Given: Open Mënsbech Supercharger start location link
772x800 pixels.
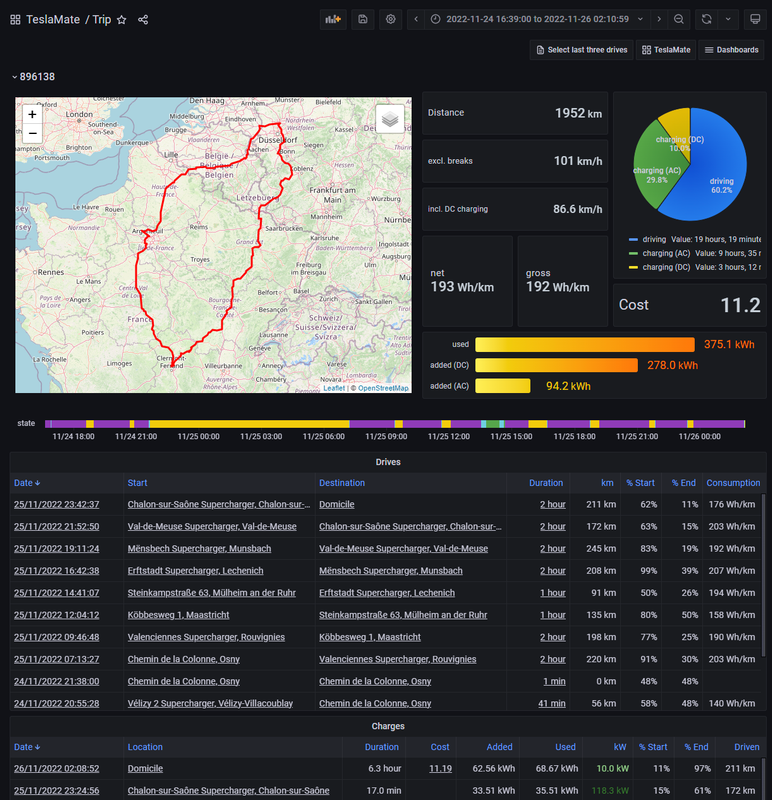Looking at the screenshot, I should tap(199, 548).
